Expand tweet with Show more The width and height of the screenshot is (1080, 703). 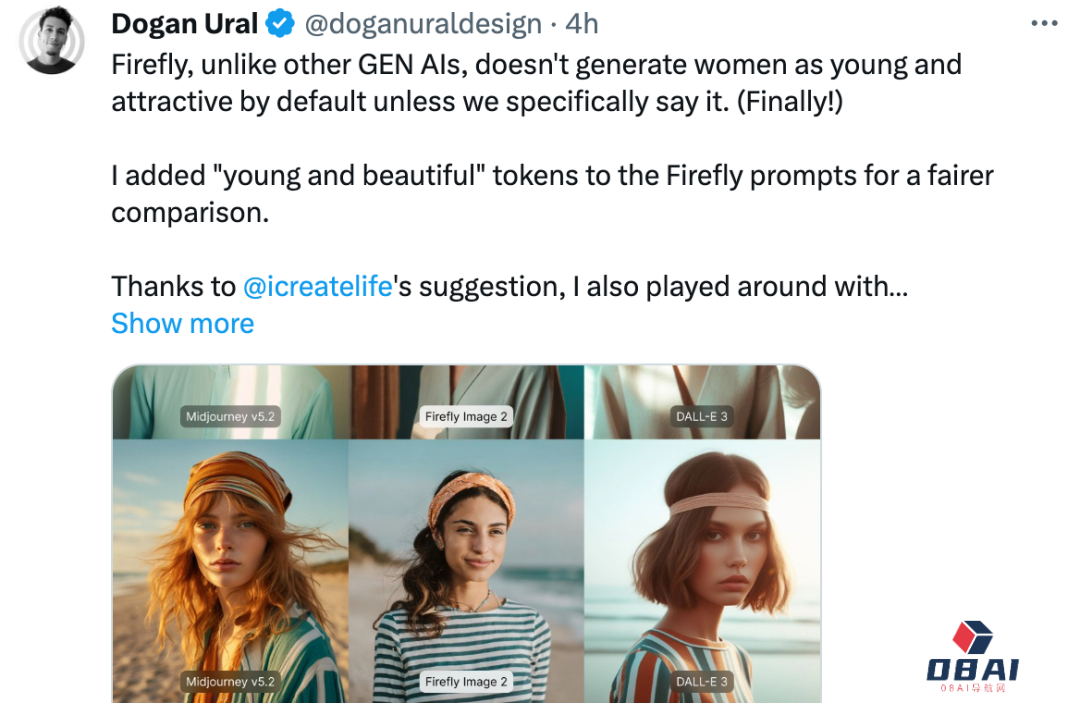[x=183, y=324]
